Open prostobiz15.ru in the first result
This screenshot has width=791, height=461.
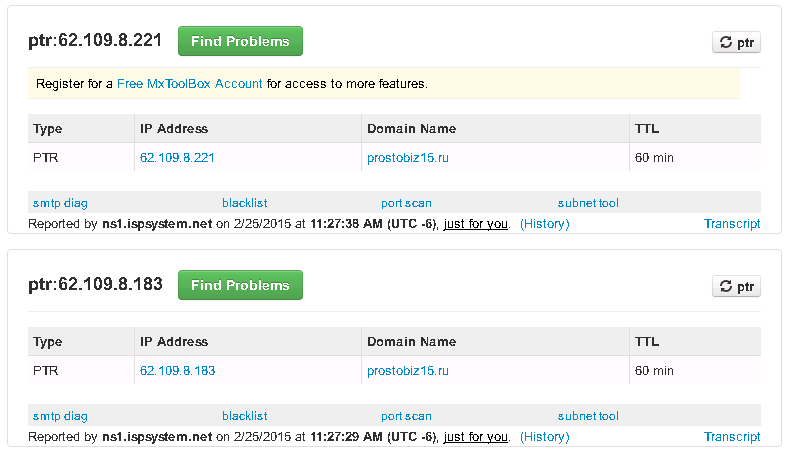coord(408,158)
